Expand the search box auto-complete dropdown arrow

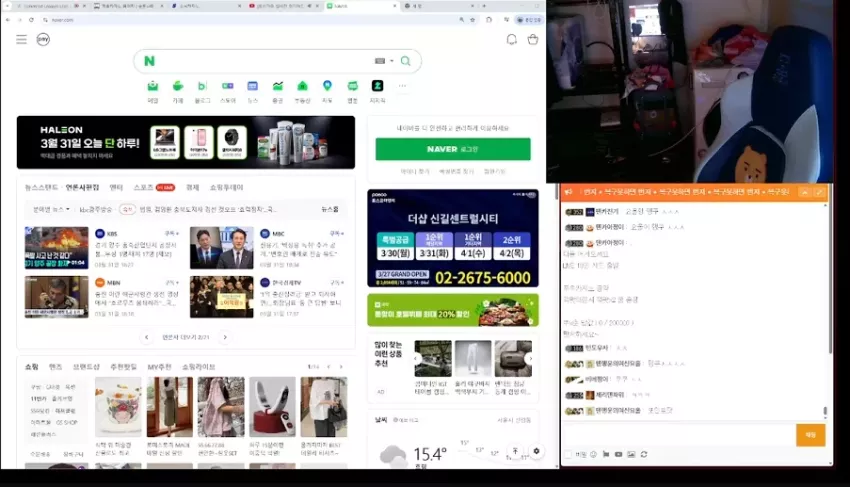[x=392, y=61]
